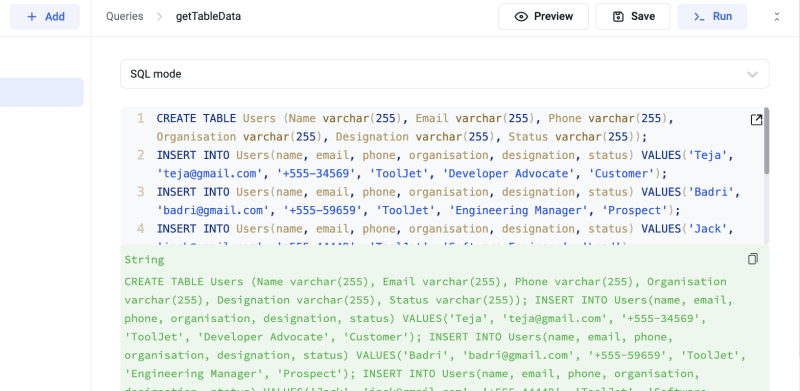800x391 pixels.
Task: Click the code editor vertical scrollbar
Action: [766, 141]
